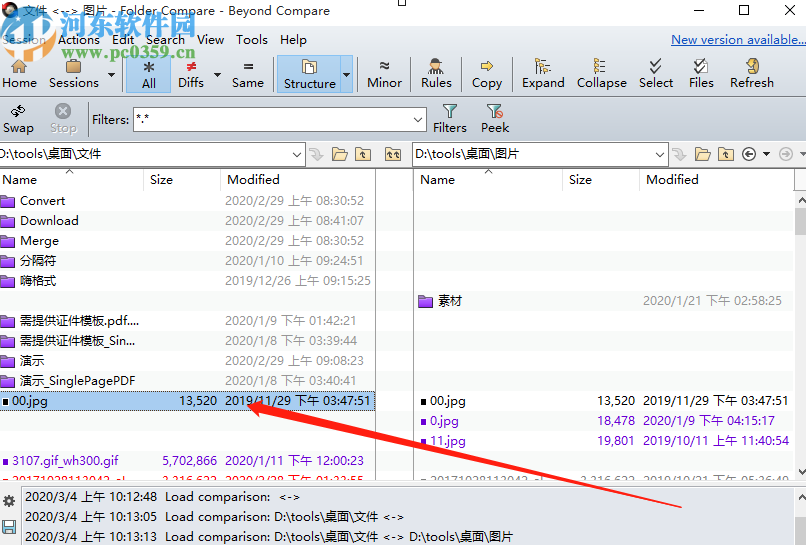Click the Select toolbar icon
The image size is (806, 545).
pos(655,74)
